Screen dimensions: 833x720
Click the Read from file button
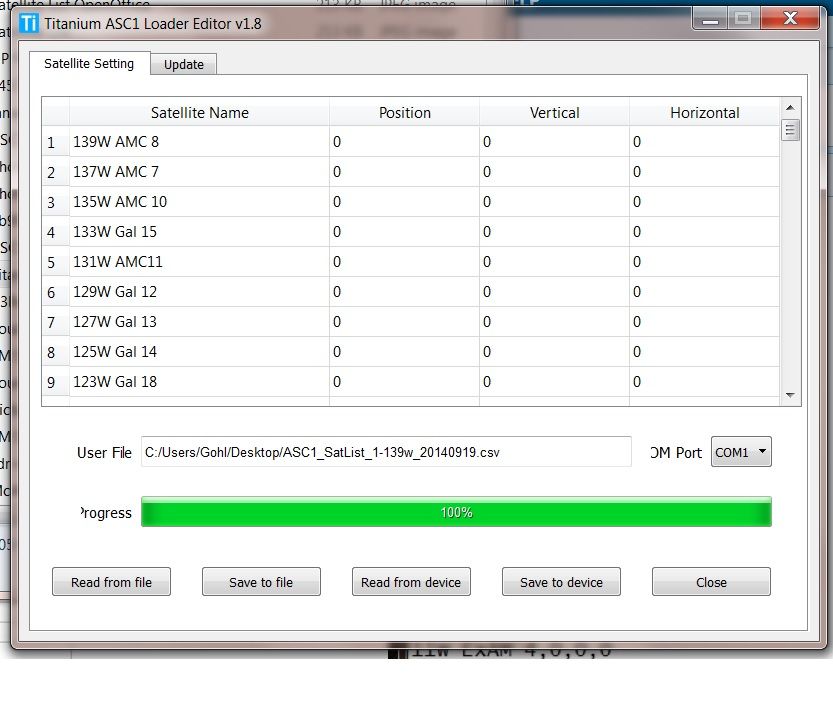coord(112,582)
